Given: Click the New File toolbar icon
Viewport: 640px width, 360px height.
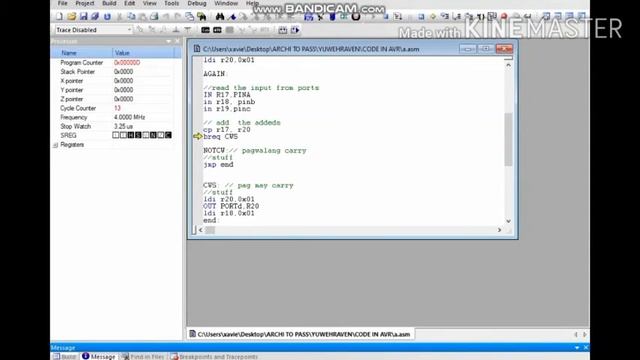Looking at the screenshot, I should [59, 16].
